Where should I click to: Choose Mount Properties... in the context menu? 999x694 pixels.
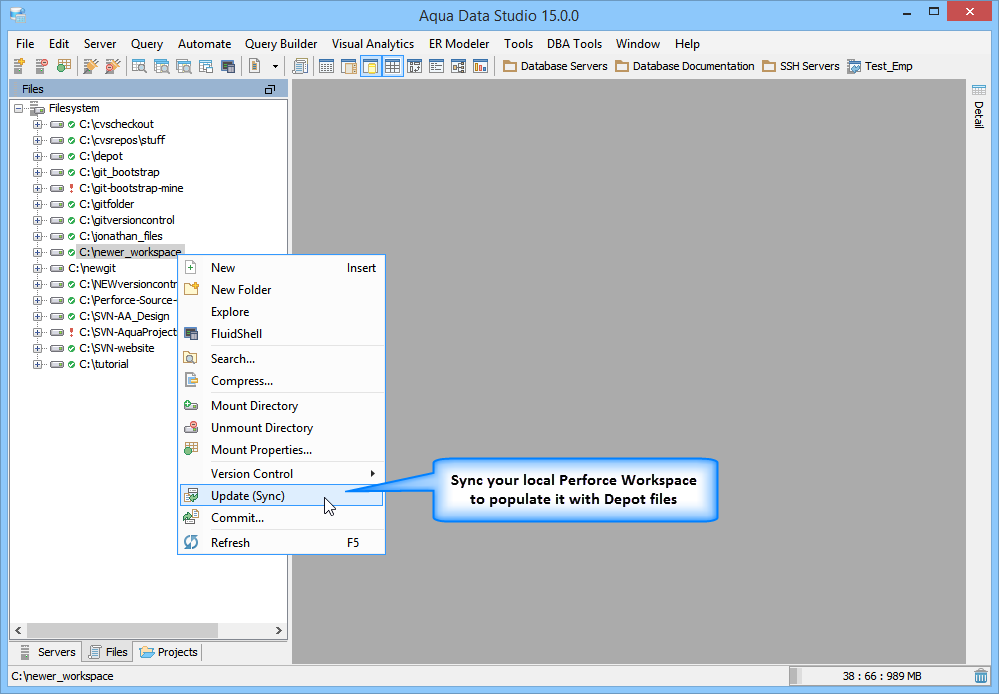[282, 450]
